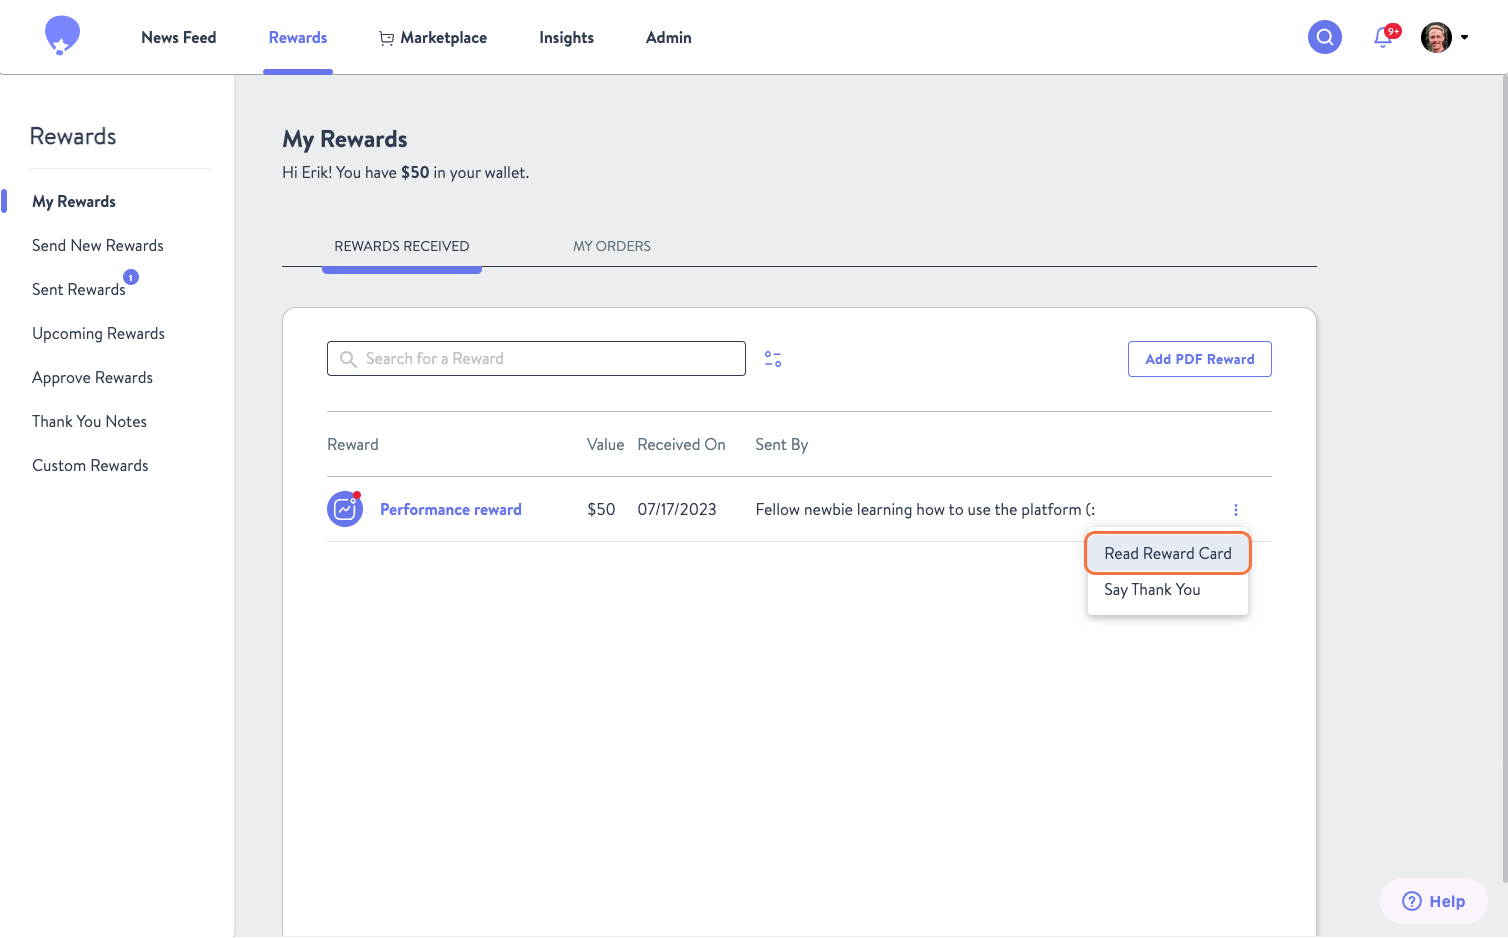Click the Sent Rewards notification badge

coord(131,277)
